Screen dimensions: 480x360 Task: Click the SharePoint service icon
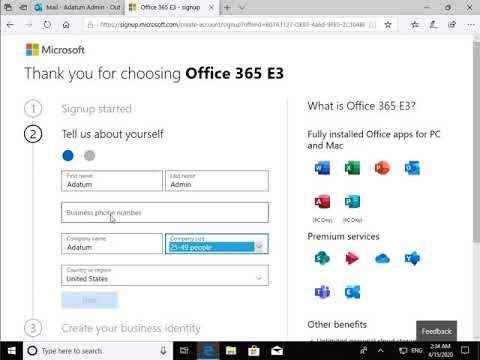click(322, 258)
